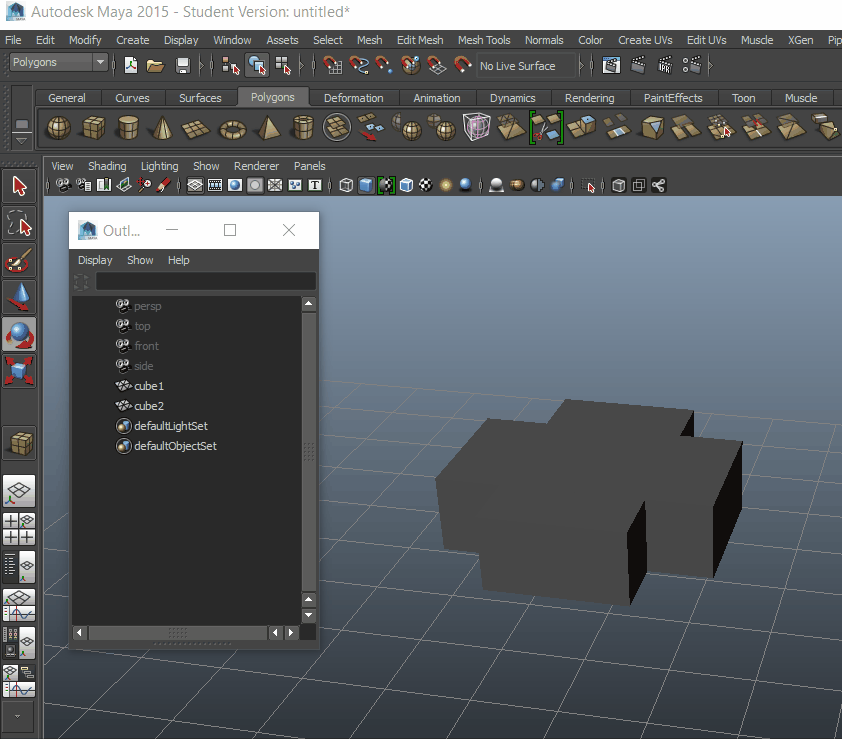Click No Live Surface field
This screenshot has width=842, height=739.
(525, 66)
